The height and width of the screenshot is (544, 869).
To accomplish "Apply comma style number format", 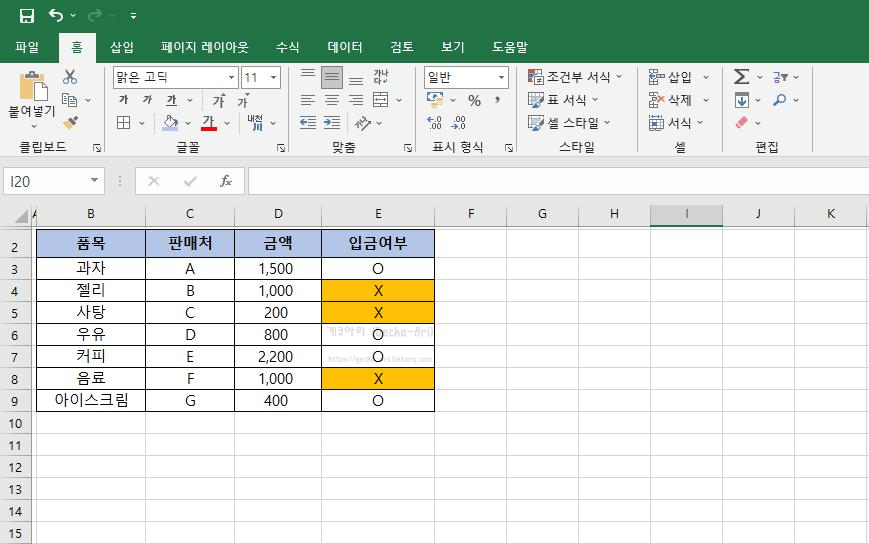I will pos(498,100).
